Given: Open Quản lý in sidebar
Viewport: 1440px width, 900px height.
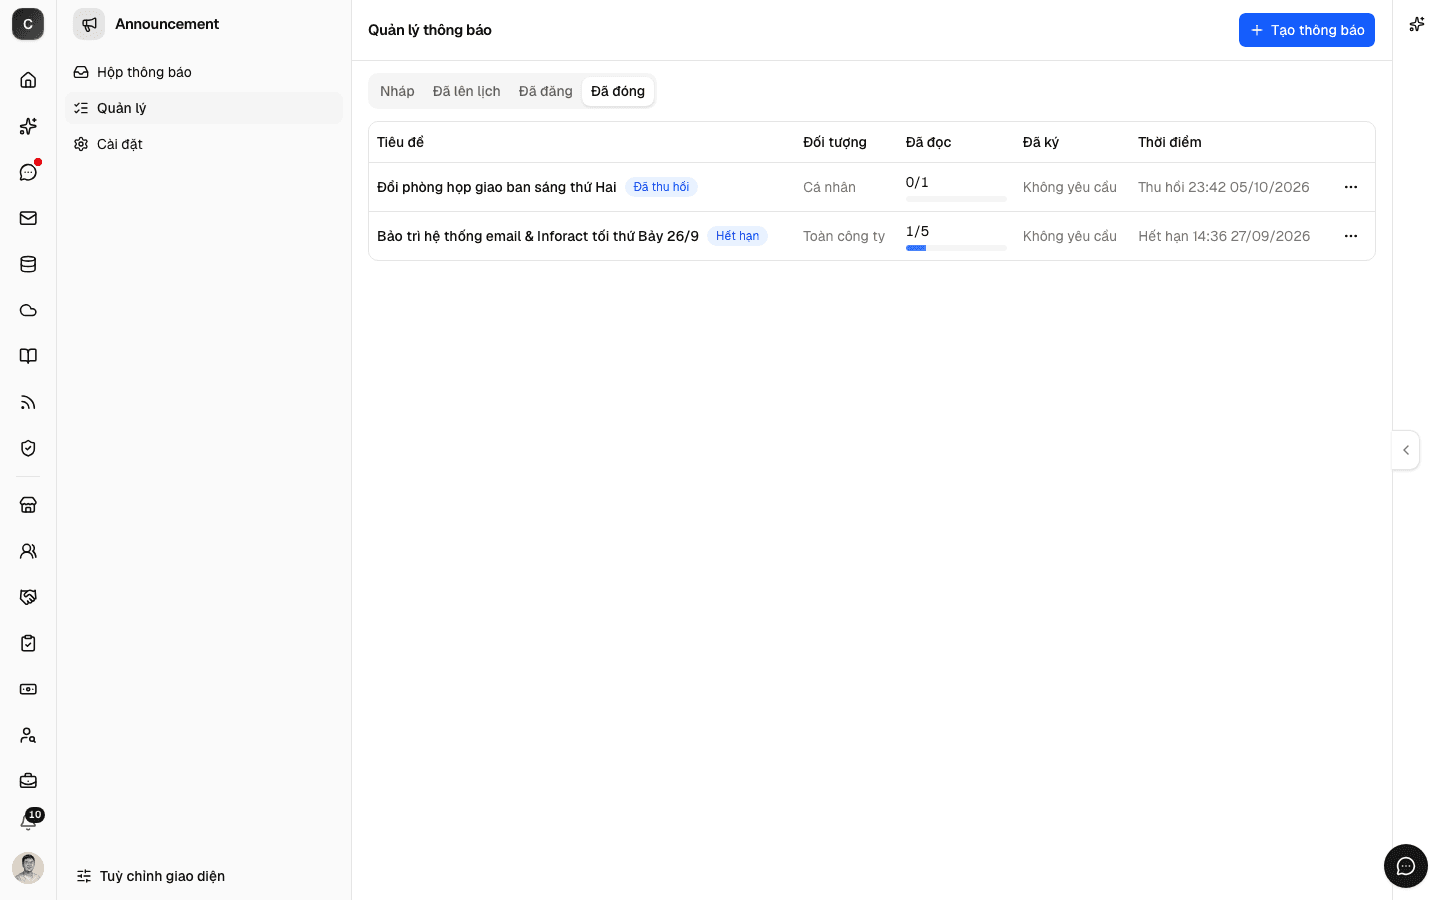Looking at the screenshot, I should [x=204, y=108].
